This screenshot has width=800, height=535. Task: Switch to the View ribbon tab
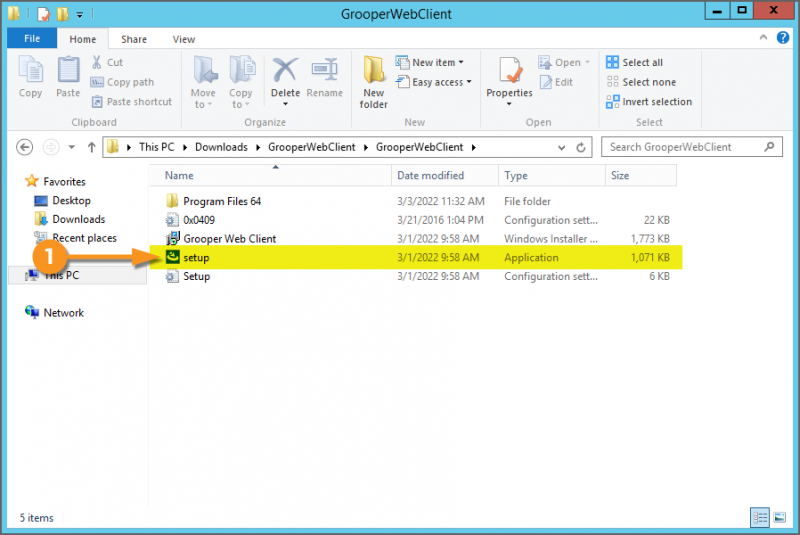coord(184,39)
